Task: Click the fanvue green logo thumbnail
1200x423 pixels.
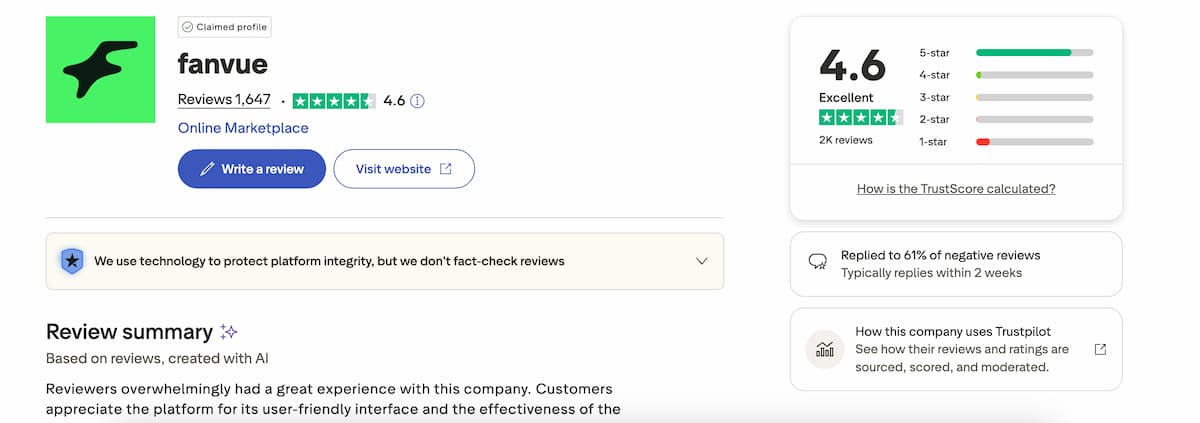Action: [x=100, y=69]
